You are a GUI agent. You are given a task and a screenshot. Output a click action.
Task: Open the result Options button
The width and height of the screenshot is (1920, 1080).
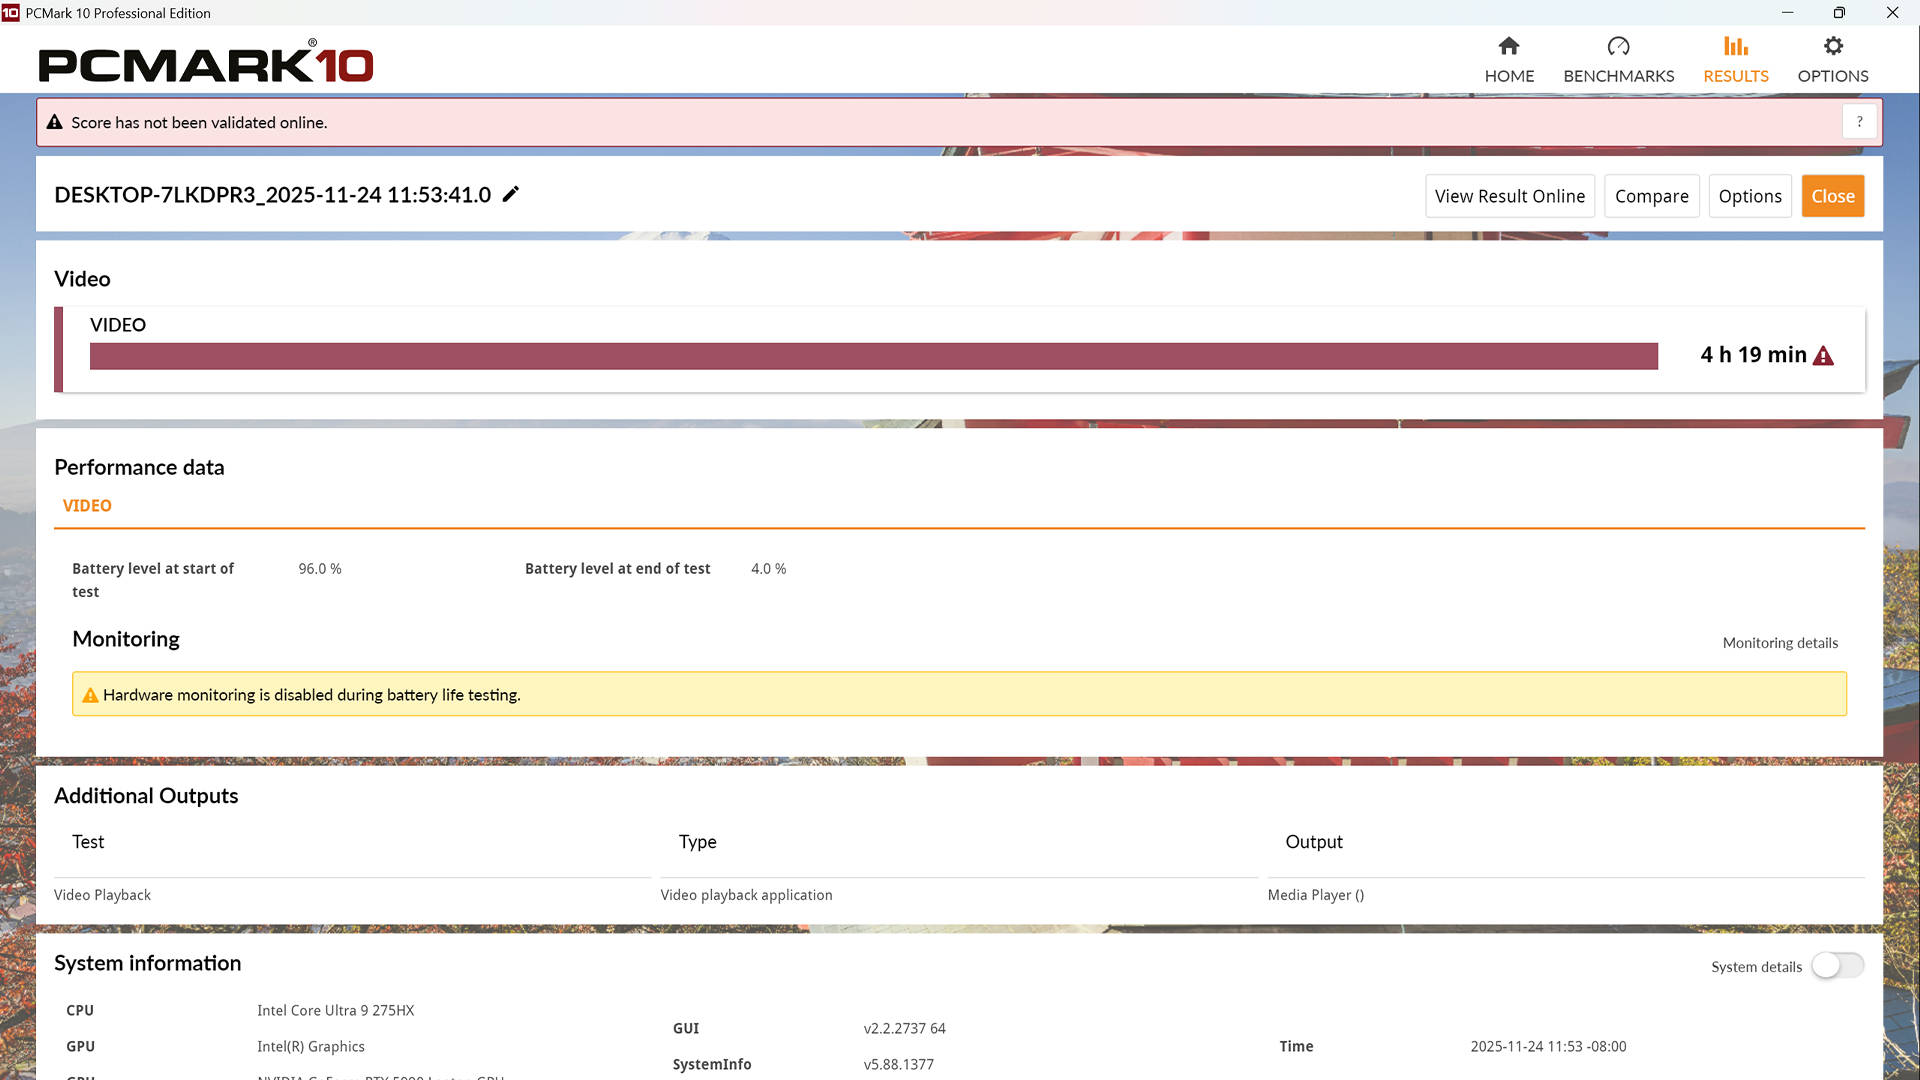(1750, 196)
